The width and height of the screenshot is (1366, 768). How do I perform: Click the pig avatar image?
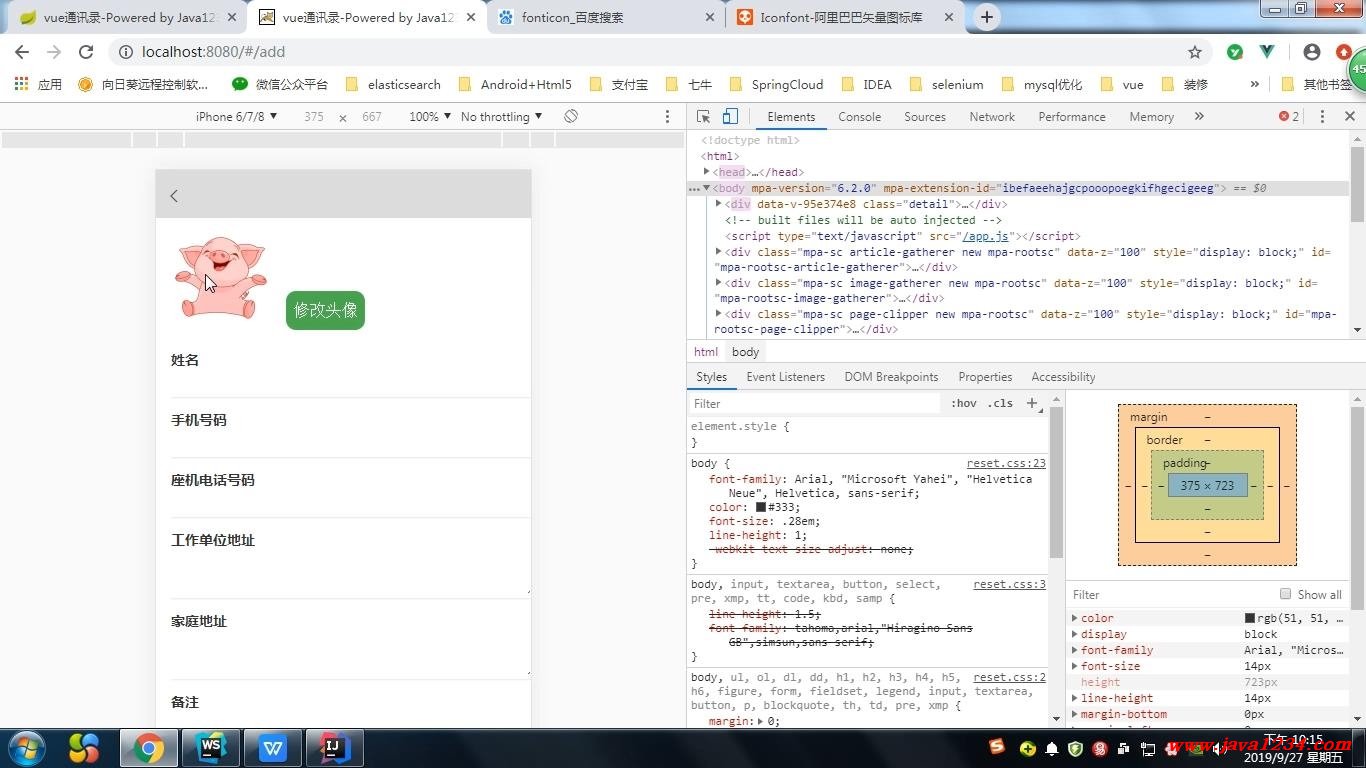coord(220,277)
